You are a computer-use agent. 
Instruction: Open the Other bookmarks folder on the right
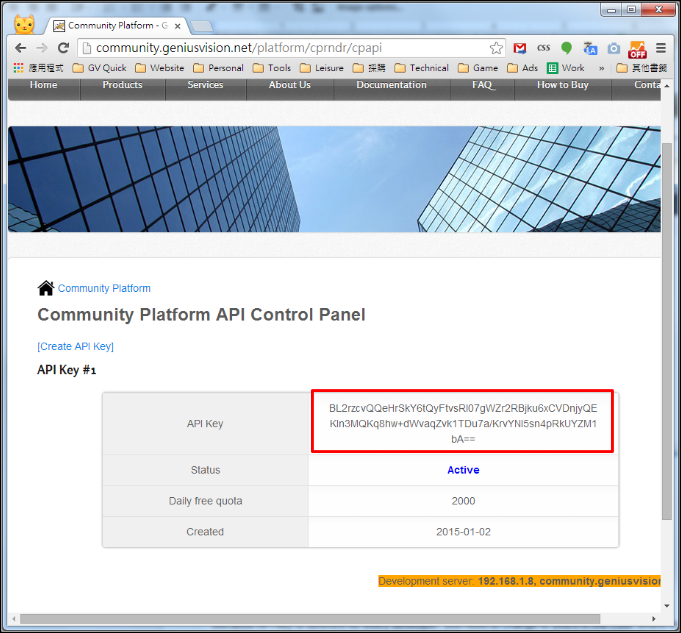tap(641, 68)
